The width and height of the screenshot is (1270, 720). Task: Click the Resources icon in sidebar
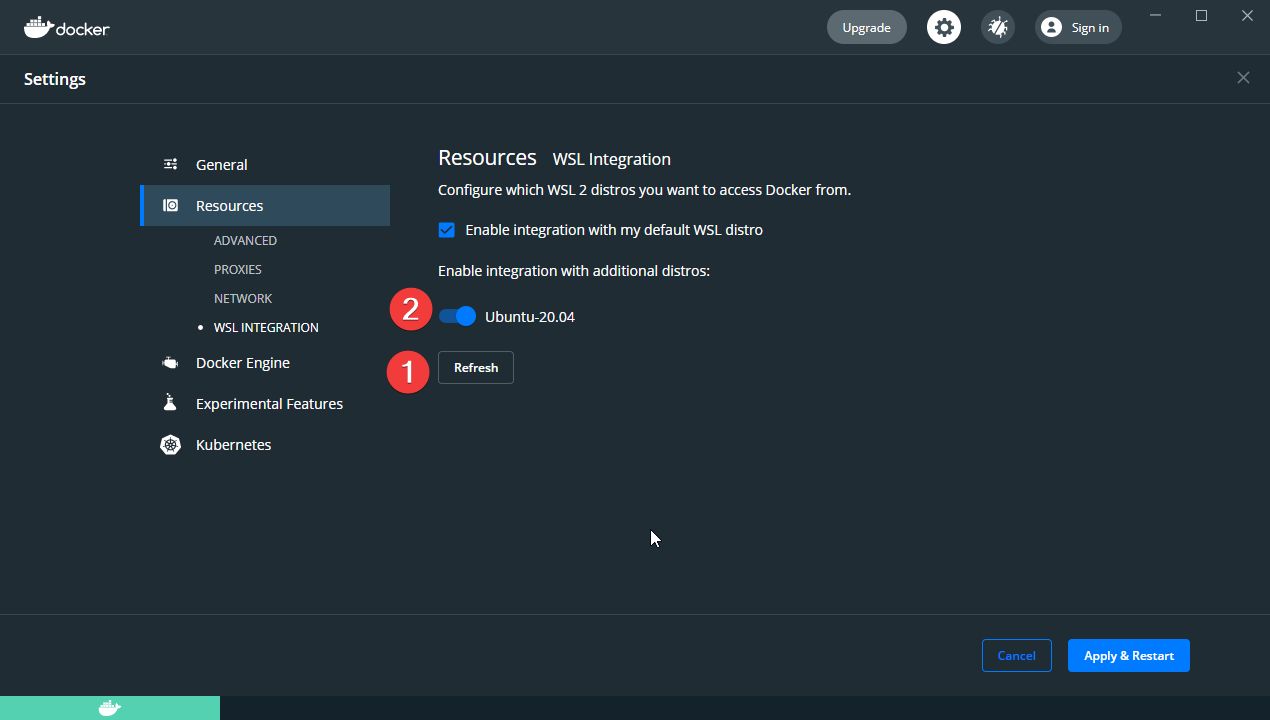171,205
